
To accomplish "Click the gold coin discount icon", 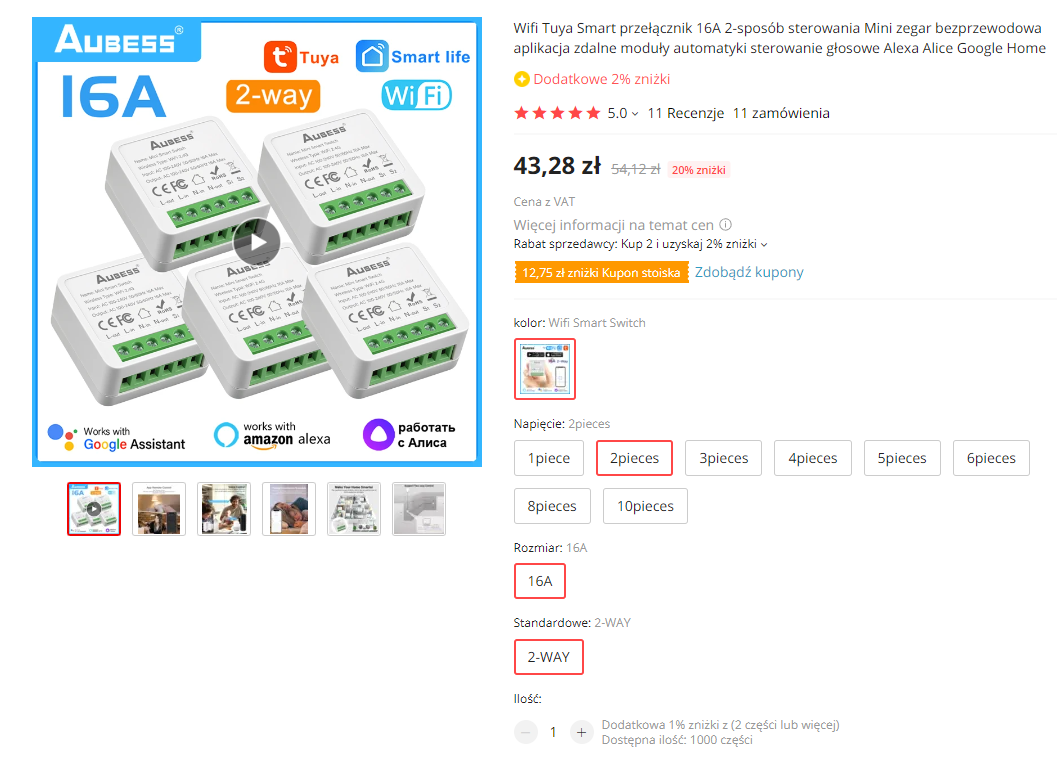I will [x=522, y=80].
